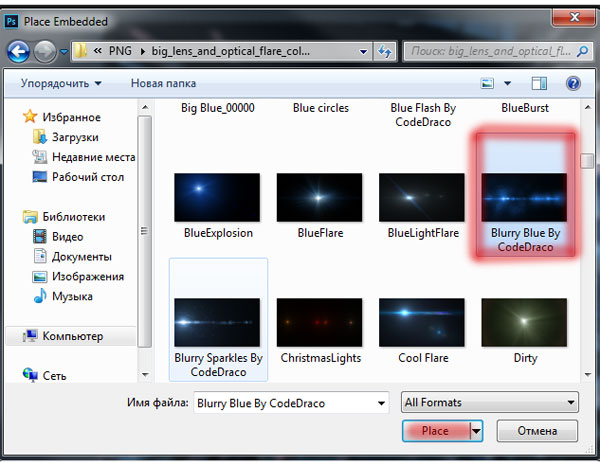
Task: Open view options dropdown arrow
Action: pos(507,83)
